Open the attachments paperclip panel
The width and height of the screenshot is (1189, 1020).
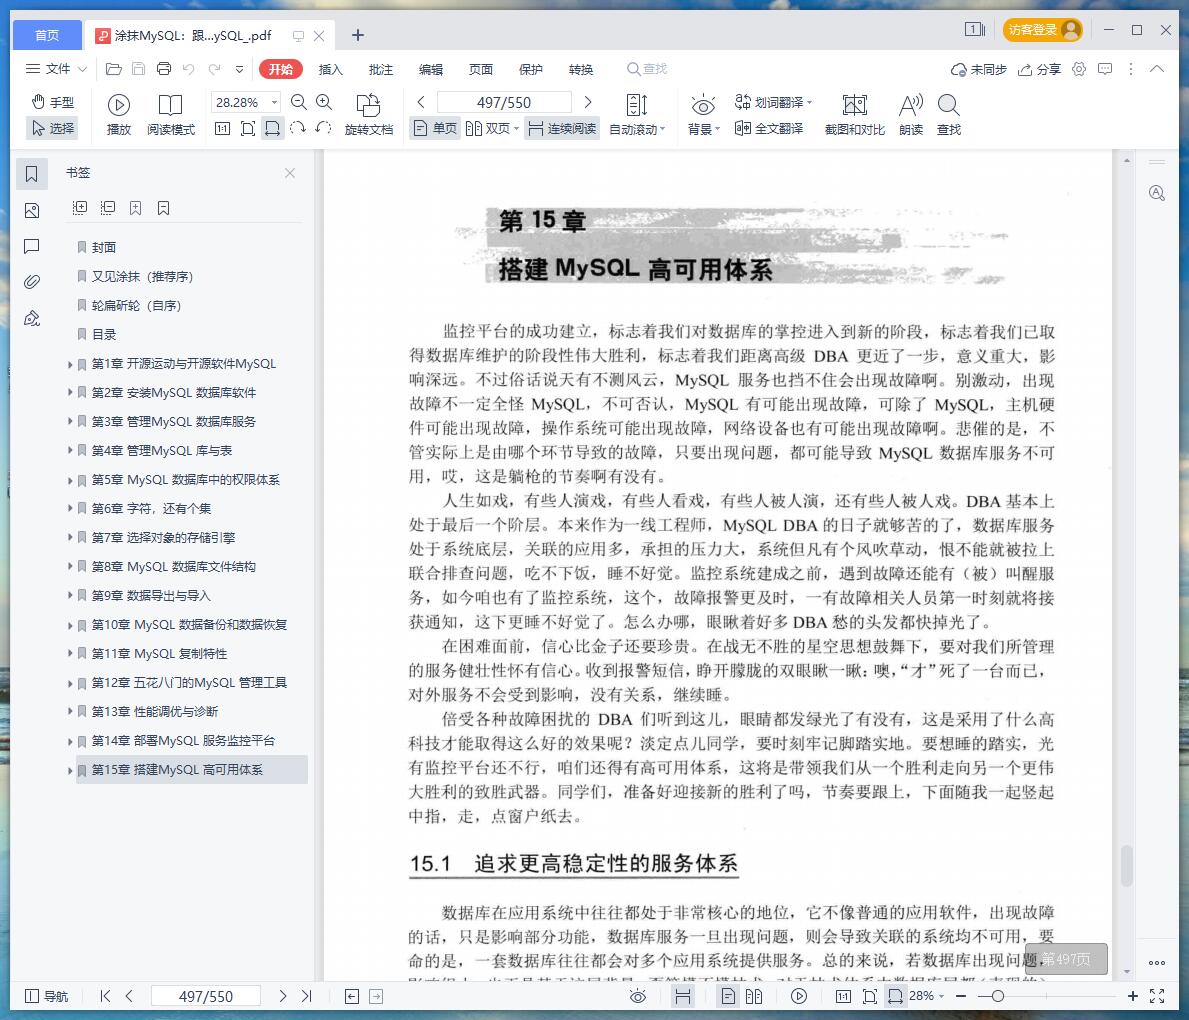tap(32, 282)
